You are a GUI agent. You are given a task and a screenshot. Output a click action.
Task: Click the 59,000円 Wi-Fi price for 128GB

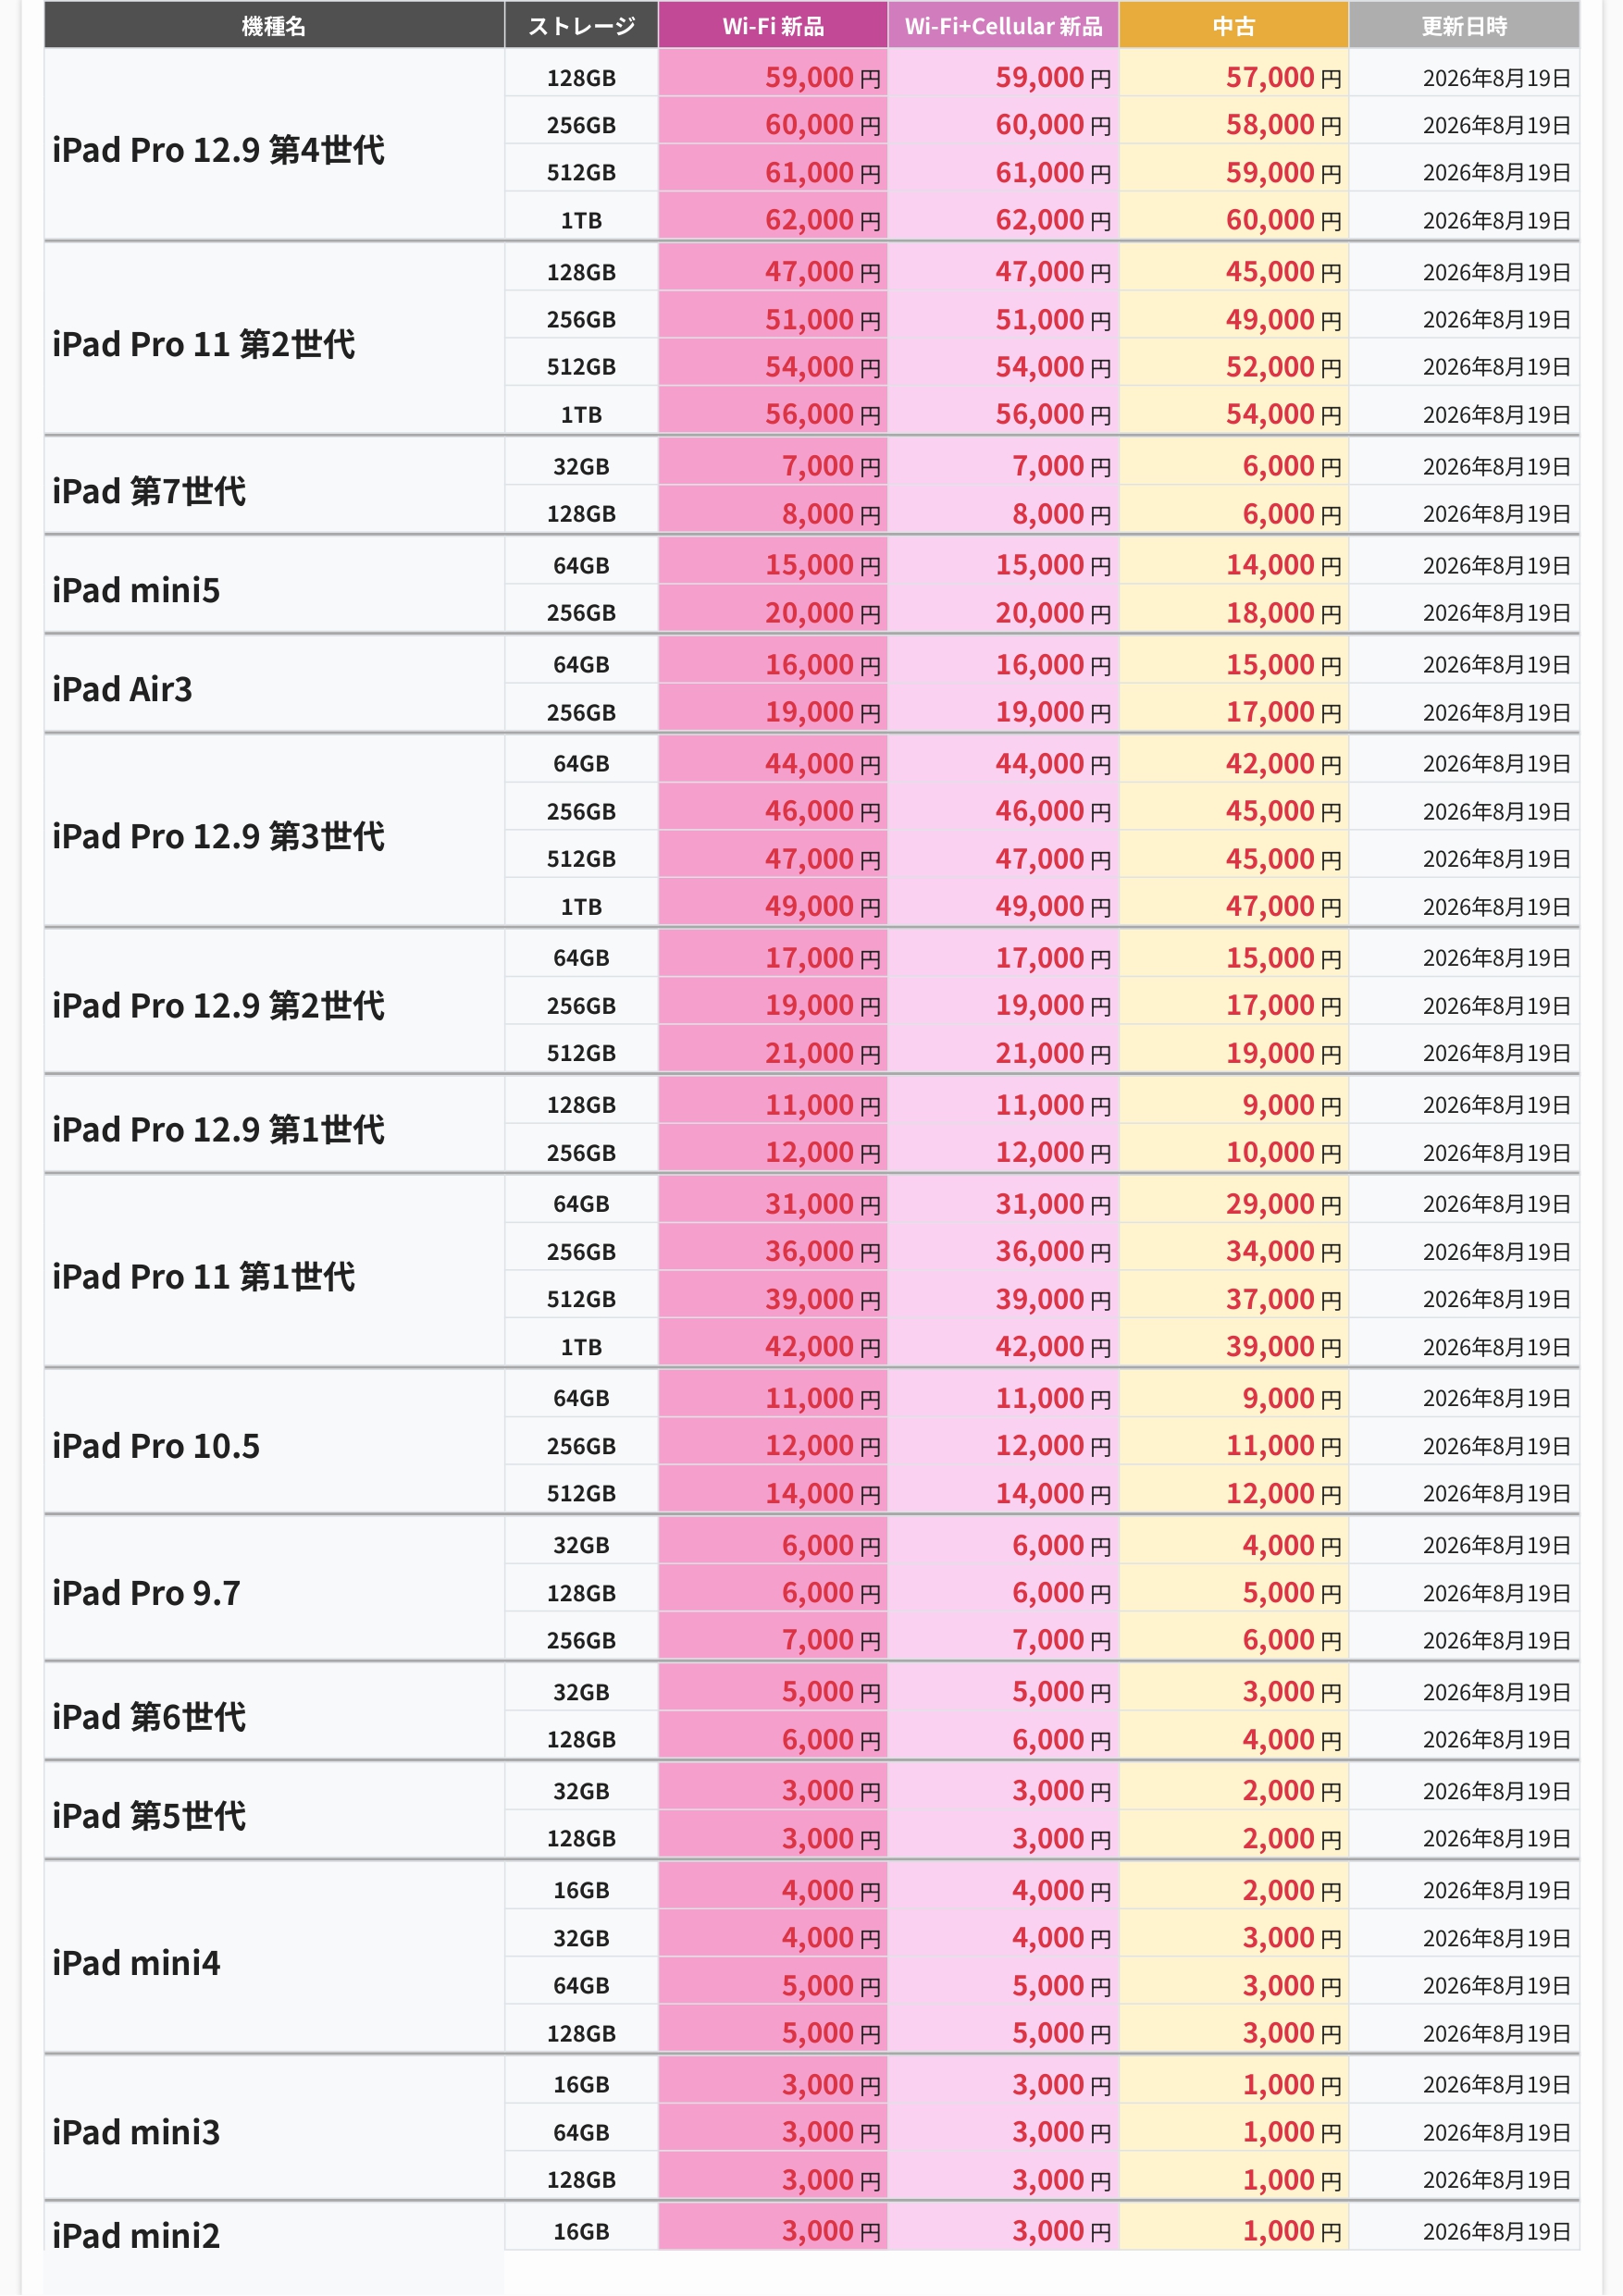(x=822, y=77)
